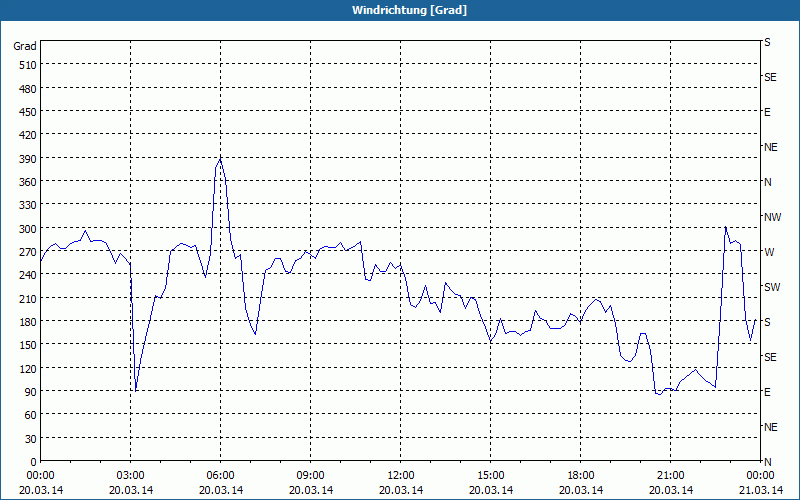Screen dimensions: 800x500
Task: Select the E compass label level with 90
Action: [767, 392]
